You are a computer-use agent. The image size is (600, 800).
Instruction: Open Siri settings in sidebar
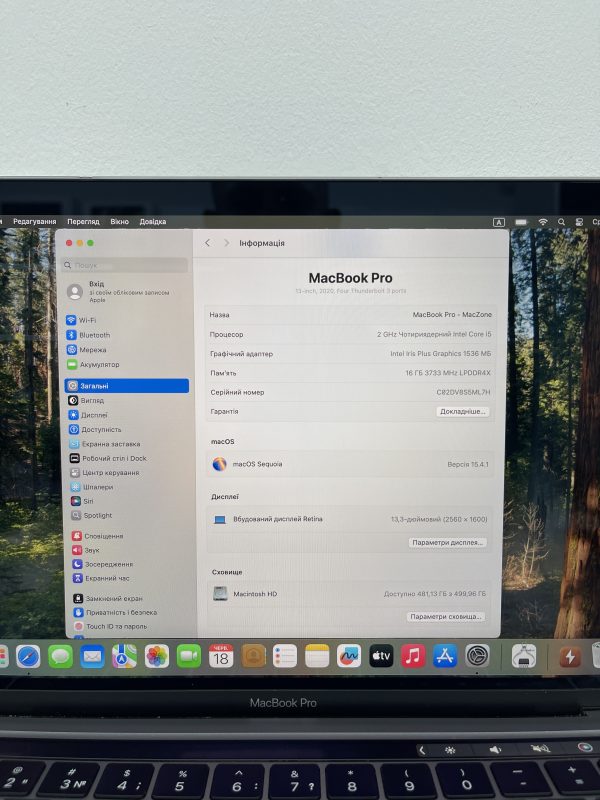point(82,501)
